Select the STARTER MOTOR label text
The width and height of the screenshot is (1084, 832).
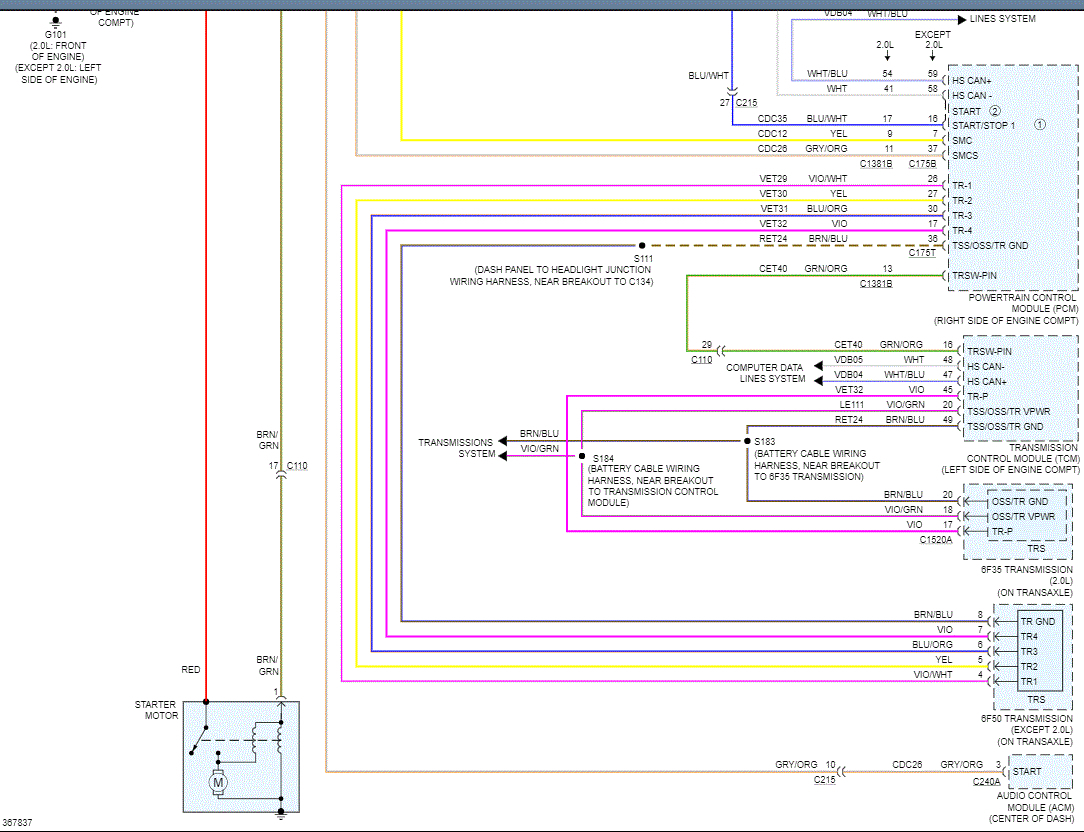point(156,710)
